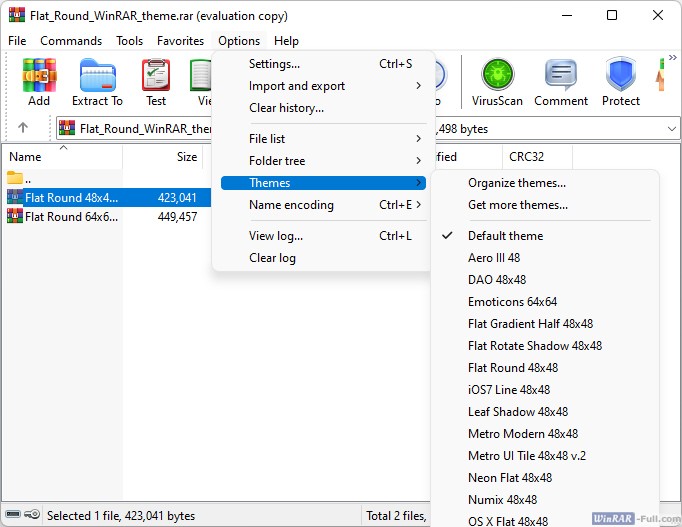Click Organize themes... entry
This screenshot has height=527, width=682.
coord(516,183)
